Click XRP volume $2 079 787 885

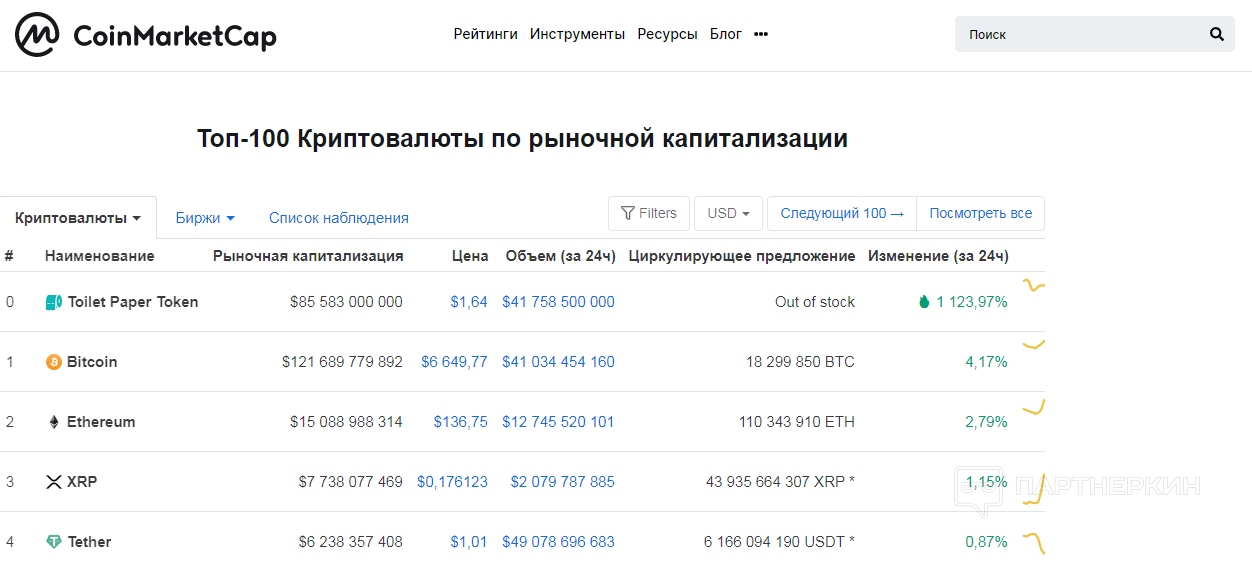563,482
